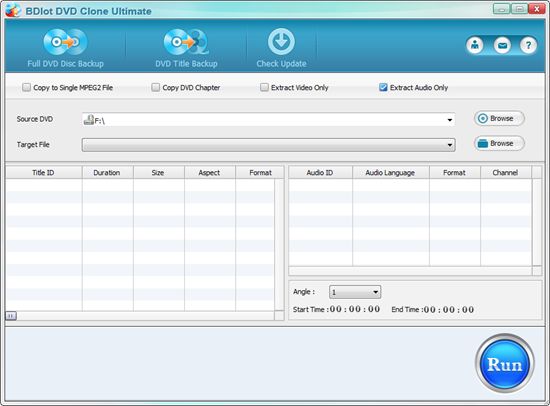Screen dimensions: 550x406
Task: Click the BDlot app logo in title bar
Action: click(x=13, y=10)
